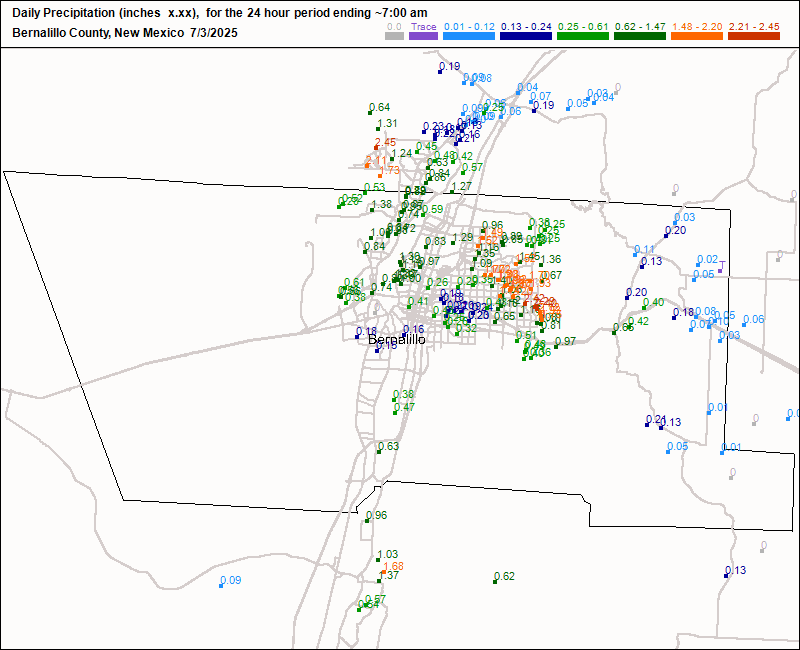The image size is (800, 650).
Task: Click the 0.02 station reading
Action: click(x=707, y=260)
